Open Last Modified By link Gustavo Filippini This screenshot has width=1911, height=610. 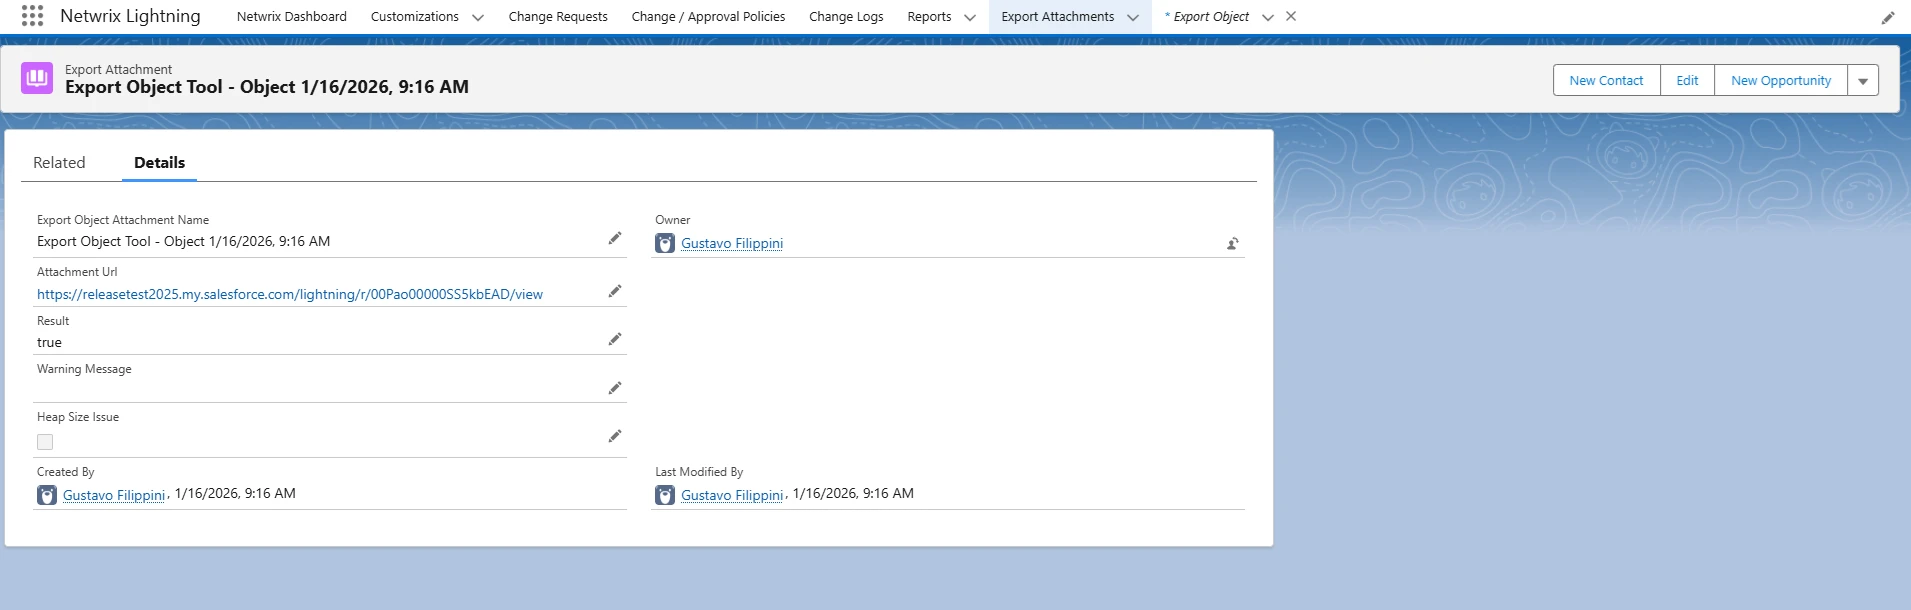[x=732, y=495]
